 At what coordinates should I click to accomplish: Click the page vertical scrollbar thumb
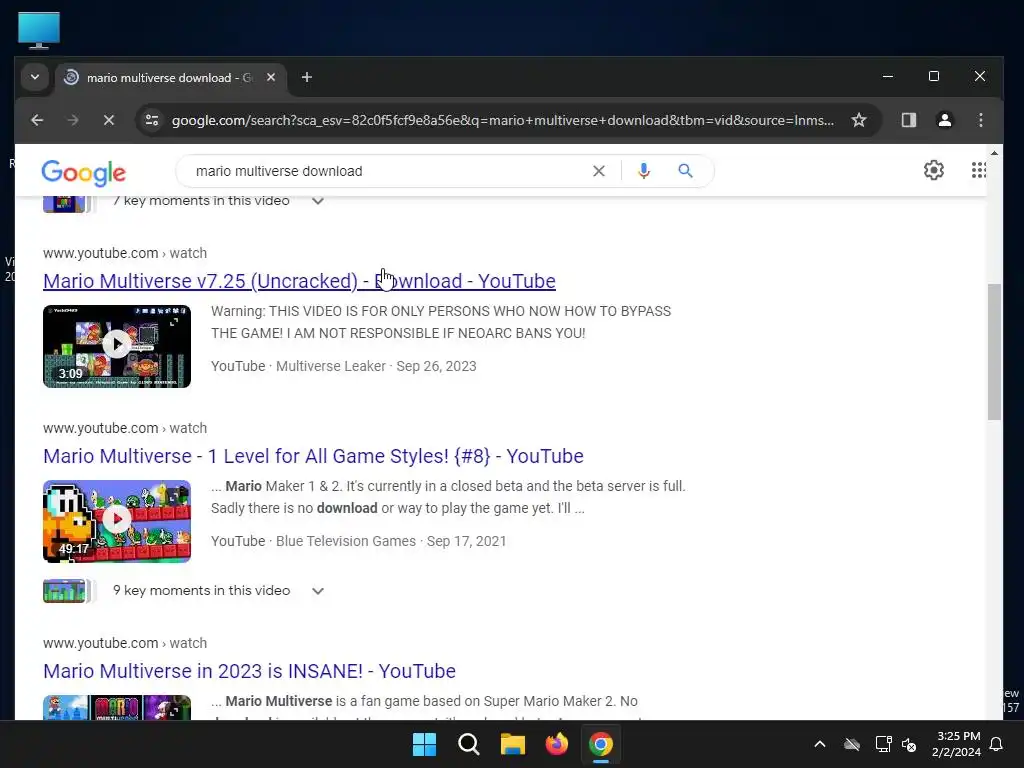[x=994, y=353]
